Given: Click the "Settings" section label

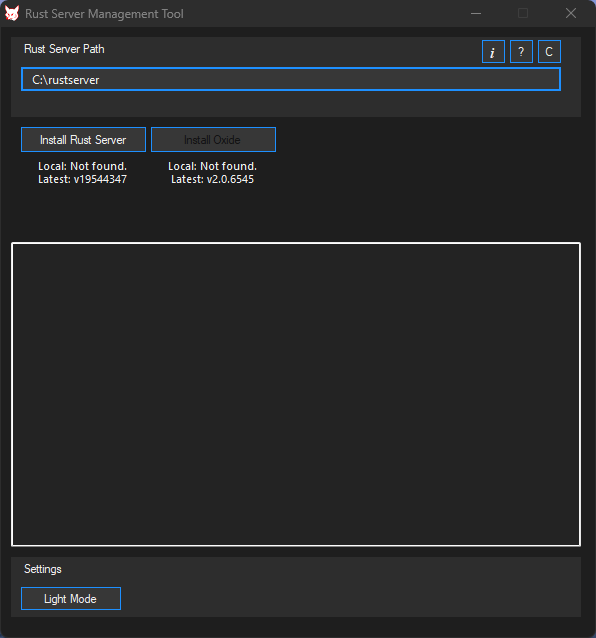Looking at the screenshot, I should pyautogui.click(x=43, y=569).
